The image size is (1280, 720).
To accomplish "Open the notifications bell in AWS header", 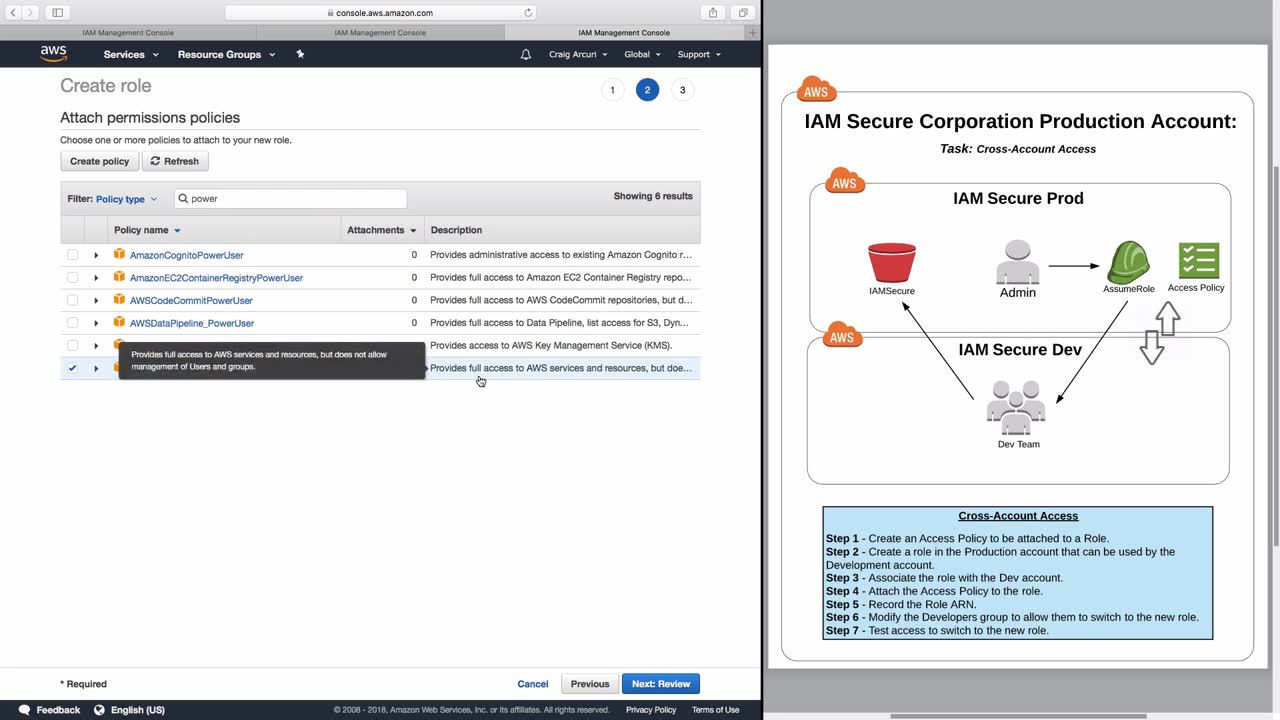I will point(526,54).
